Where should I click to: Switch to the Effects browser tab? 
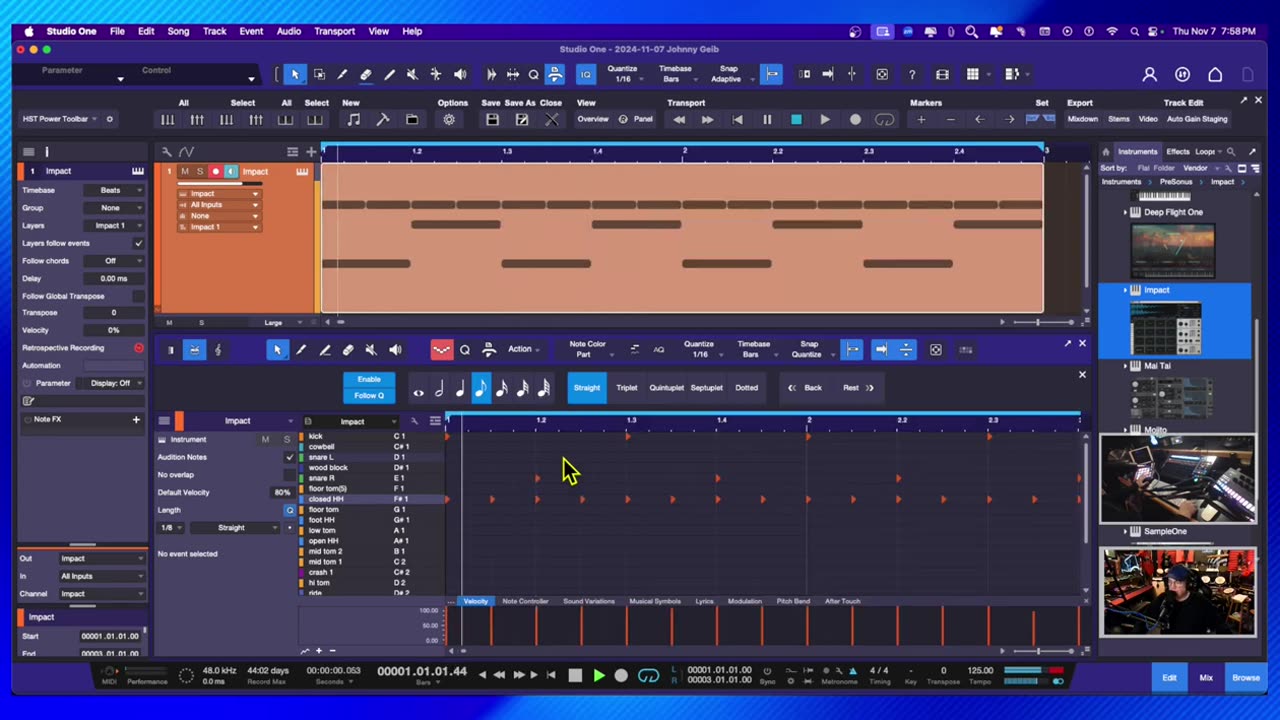pos(1178,152)
